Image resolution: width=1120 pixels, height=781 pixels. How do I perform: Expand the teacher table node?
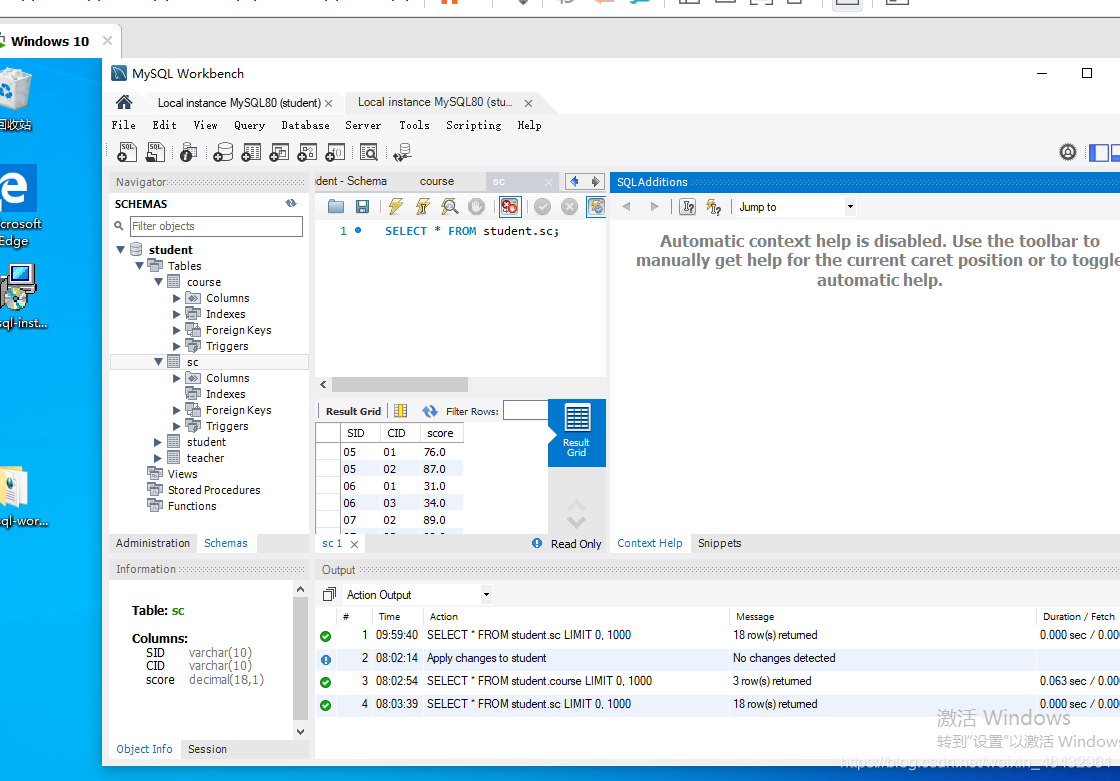158,458
